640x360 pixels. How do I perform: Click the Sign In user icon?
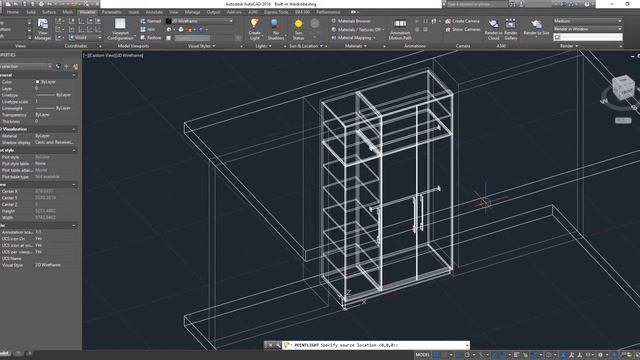(521, 4)
